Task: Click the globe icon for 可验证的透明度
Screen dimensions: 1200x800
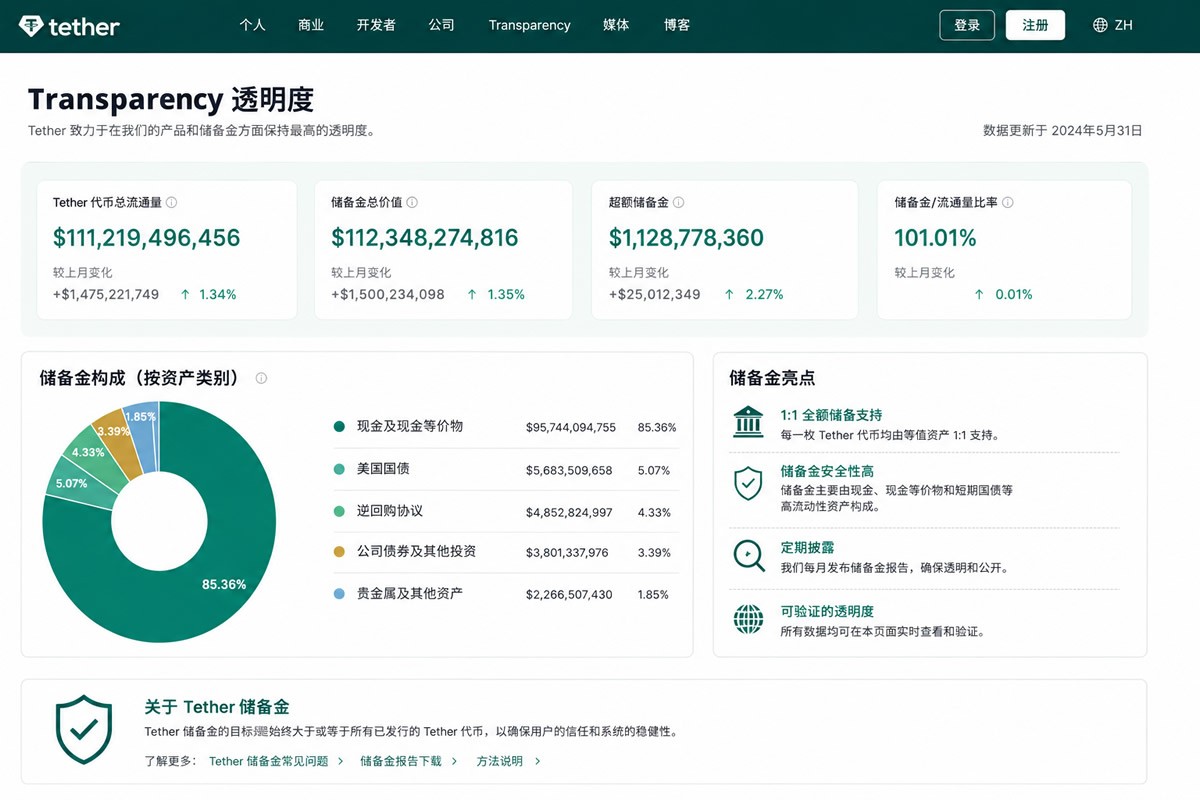Action: click(748, 619)
